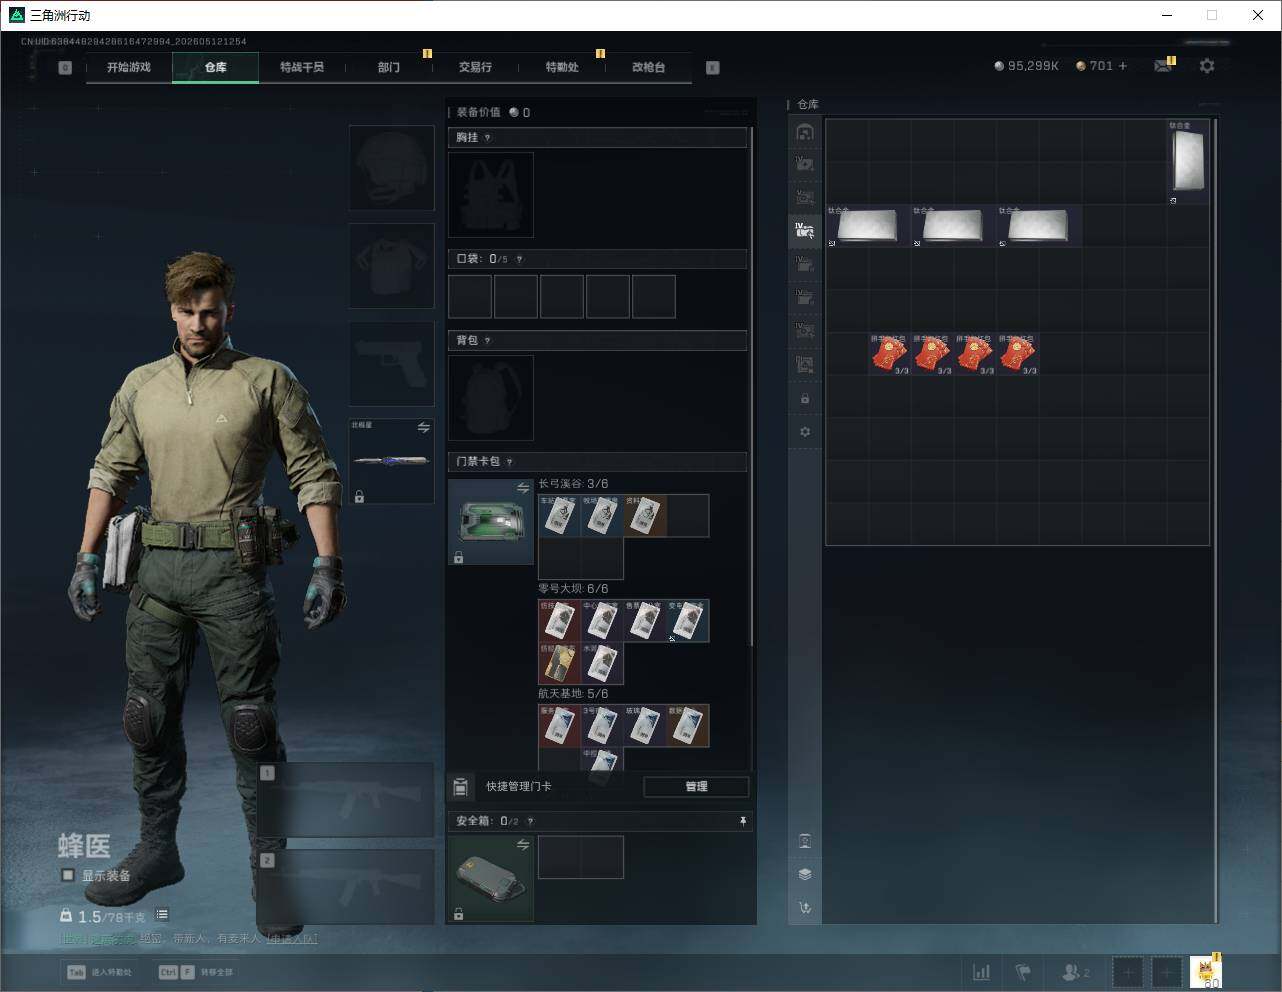Select the 仓库 tab
Viewport: 1282px width, 992px height.
[x=215, y=67]
